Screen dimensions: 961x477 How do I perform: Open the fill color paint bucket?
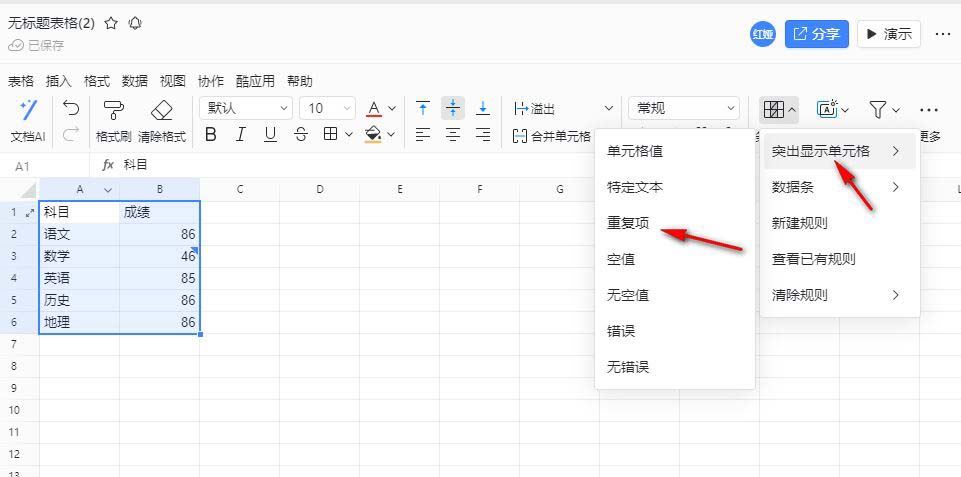[x=374, y=135]
